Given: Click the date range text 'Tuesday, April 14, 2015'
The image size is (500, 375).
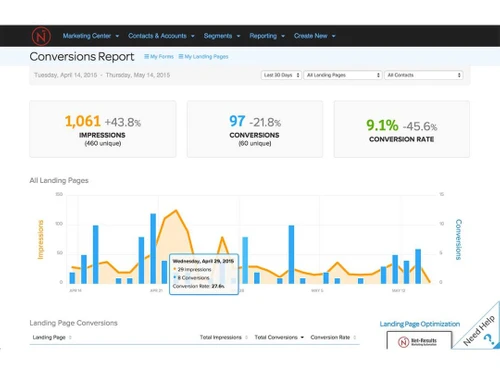Looking at the screenshot, I should click(x=66, y=75).
